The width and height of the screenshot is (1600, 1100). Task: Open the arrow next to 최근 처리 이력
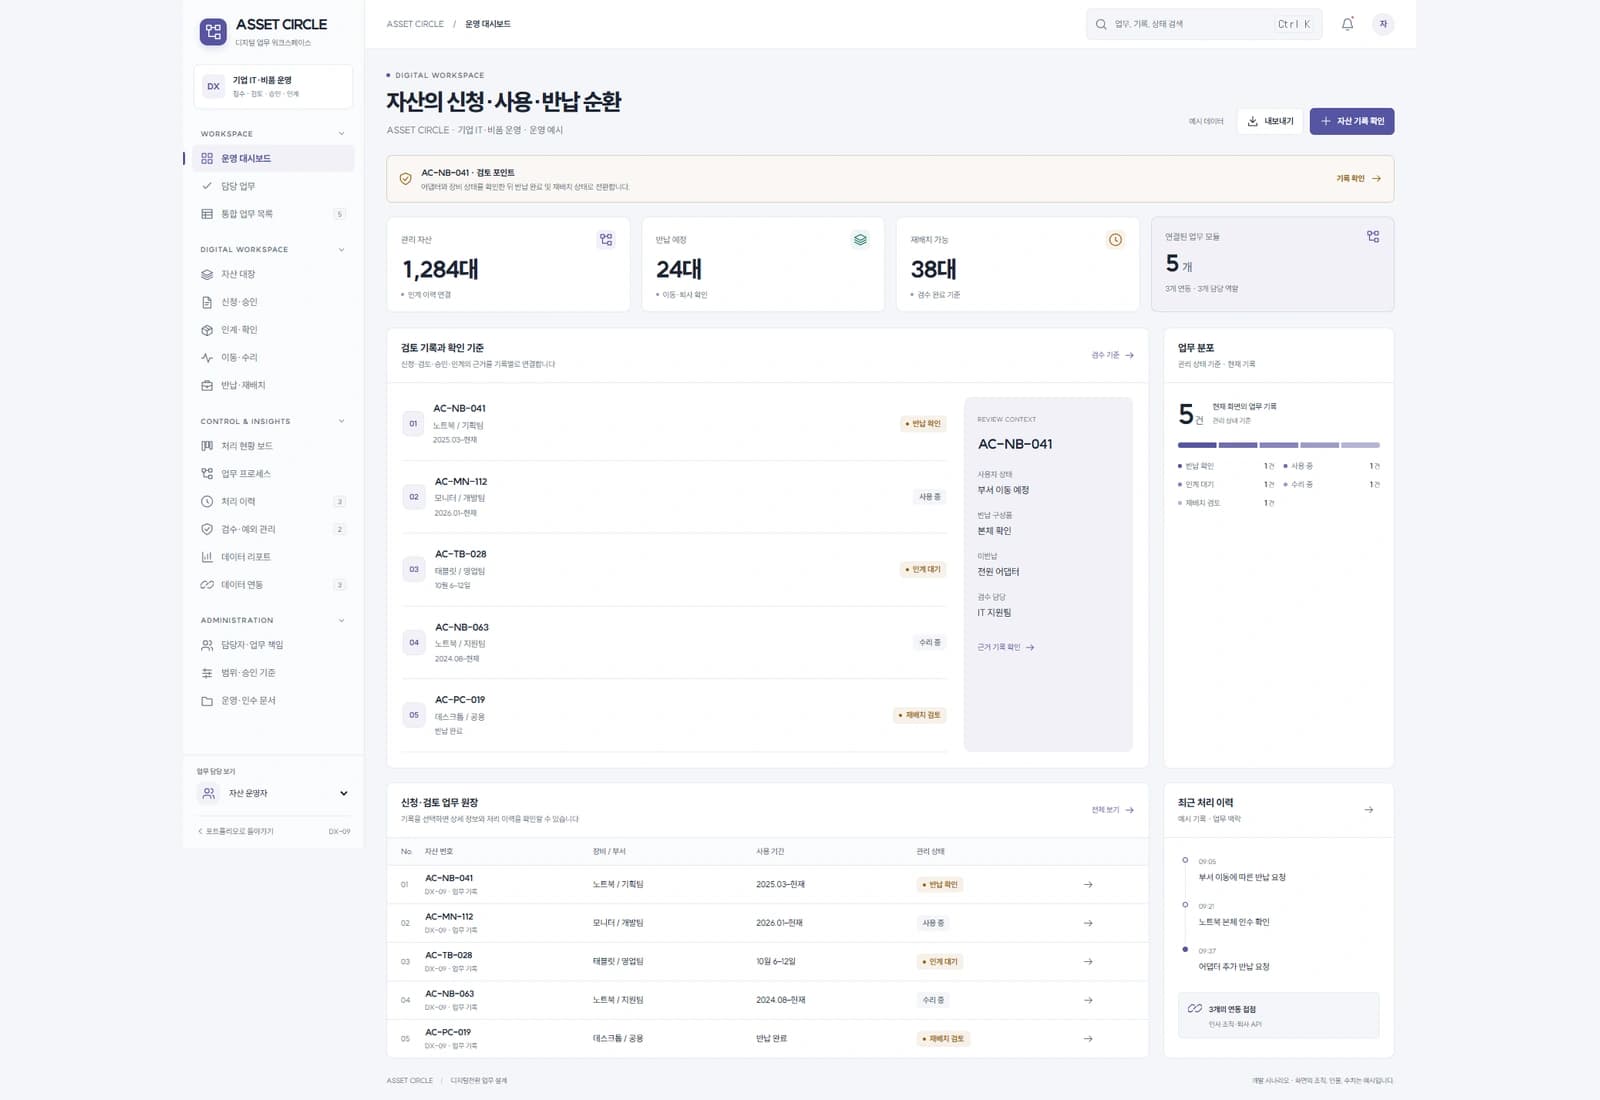pos(1369,810)
